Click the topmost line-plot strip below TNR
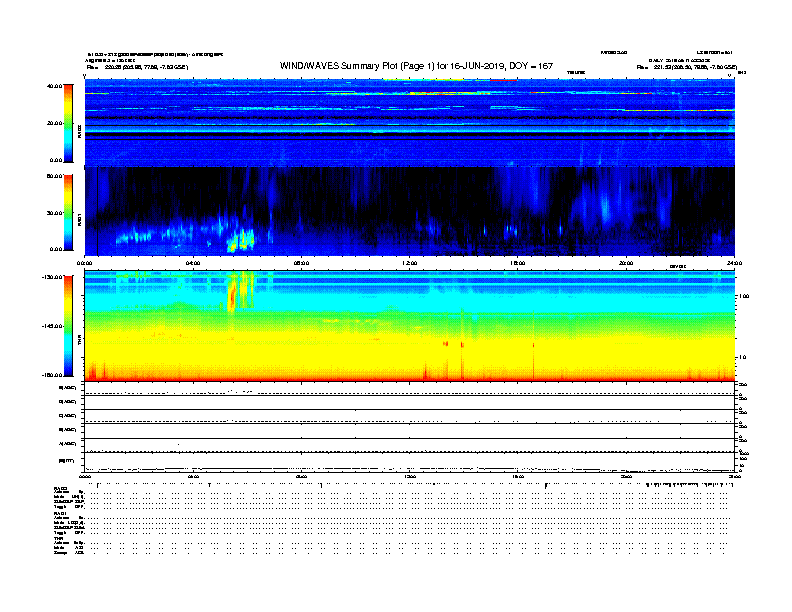The width and height of the screenshot is (792, 612). click(410, 389)
